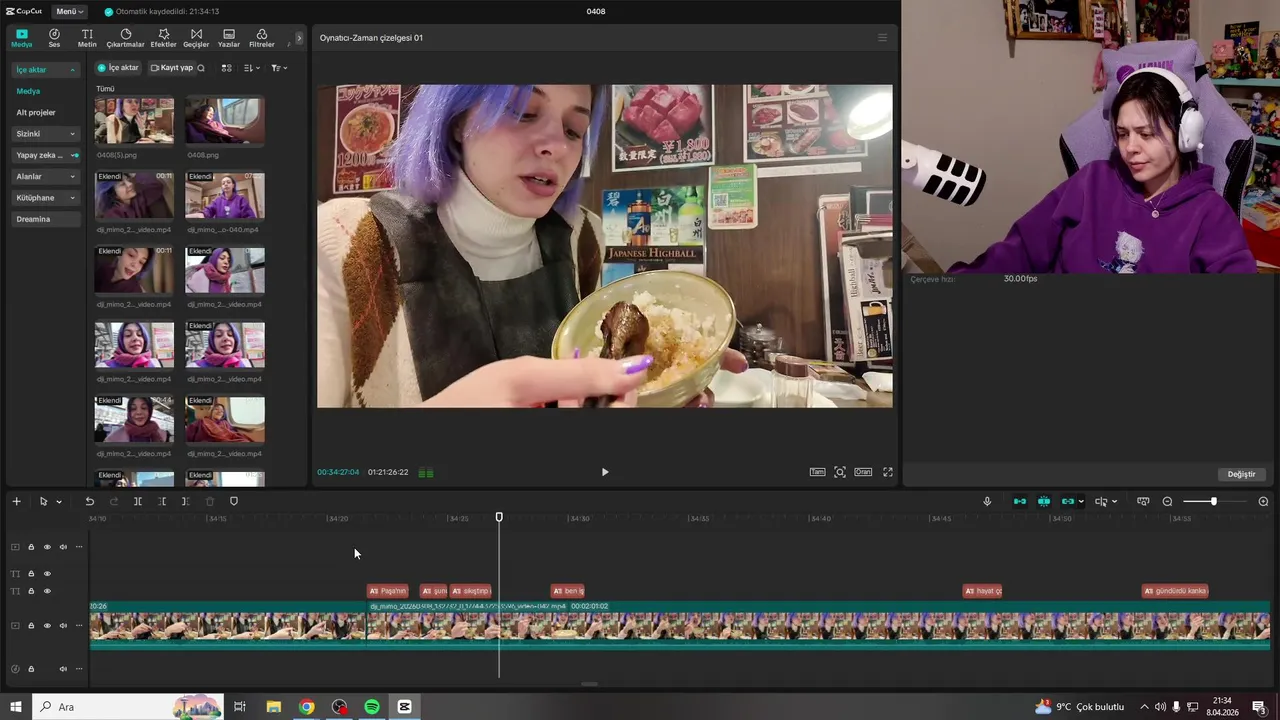Toggle main track magnet
1280x720 pixels.
coord(1020,501)
